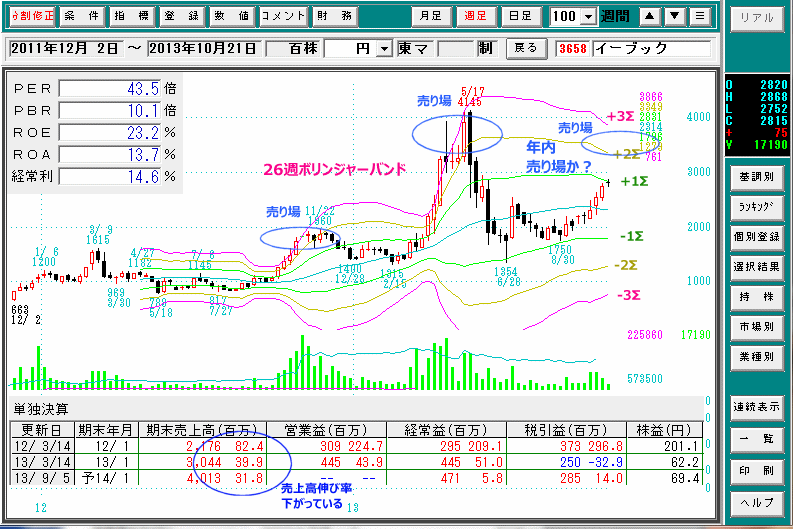This screenshot has height=529, width=793.
Task: Open the コメント button
Action: tap(283, 16)
